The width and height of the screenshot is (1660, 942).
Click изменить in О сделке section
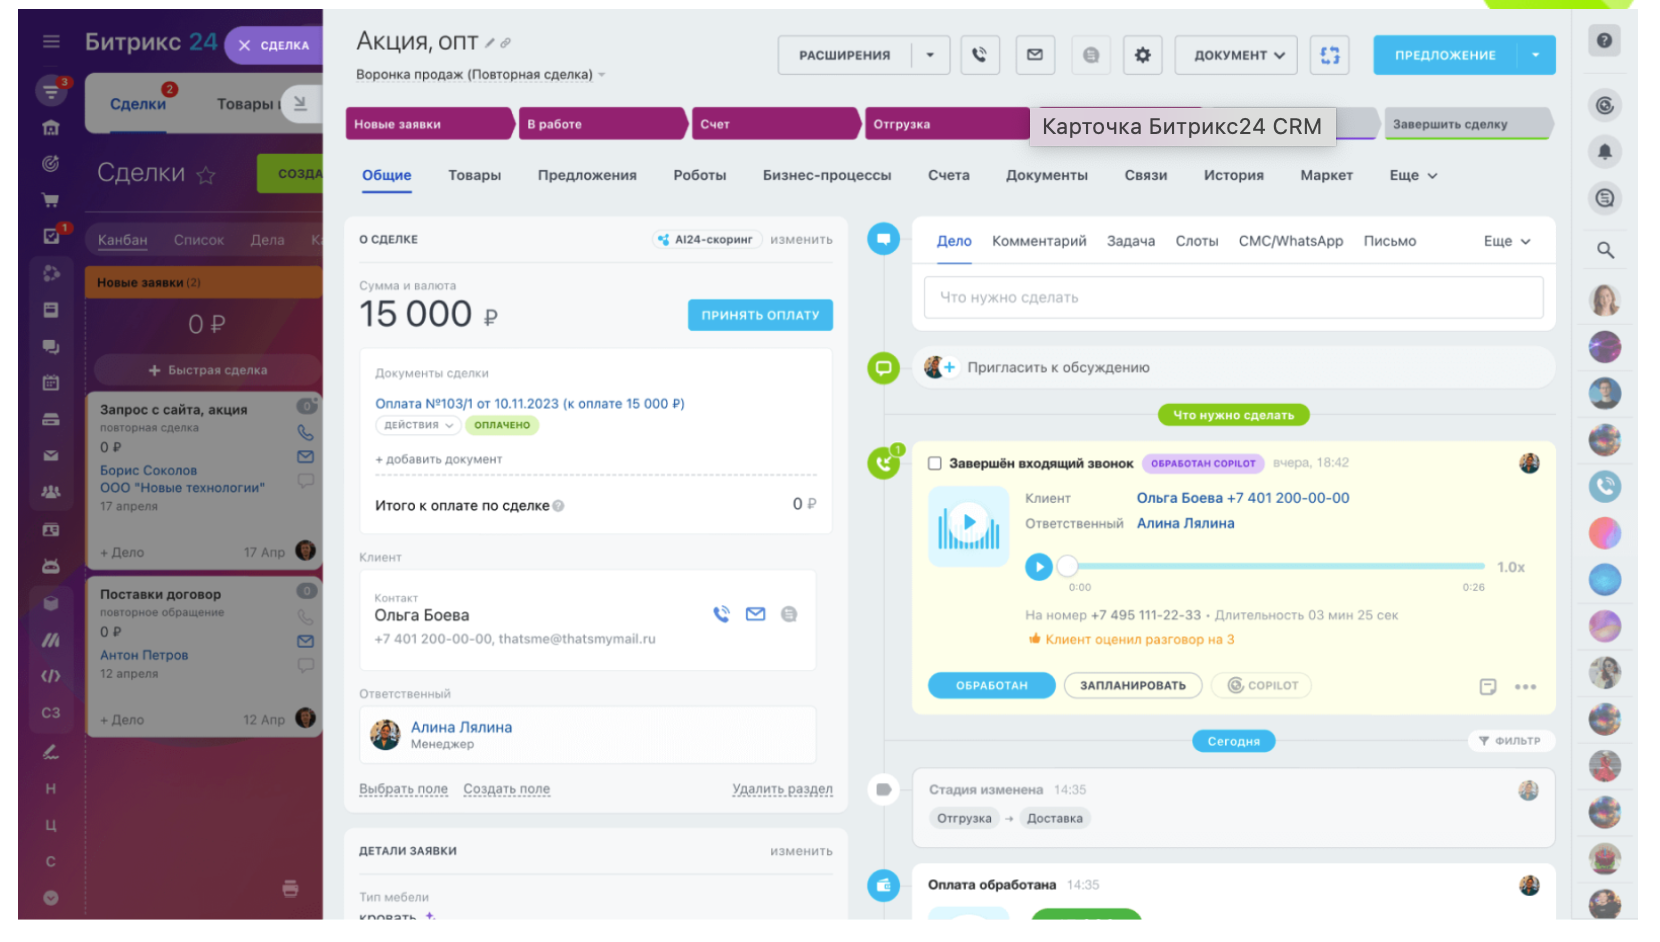[801, 240]
